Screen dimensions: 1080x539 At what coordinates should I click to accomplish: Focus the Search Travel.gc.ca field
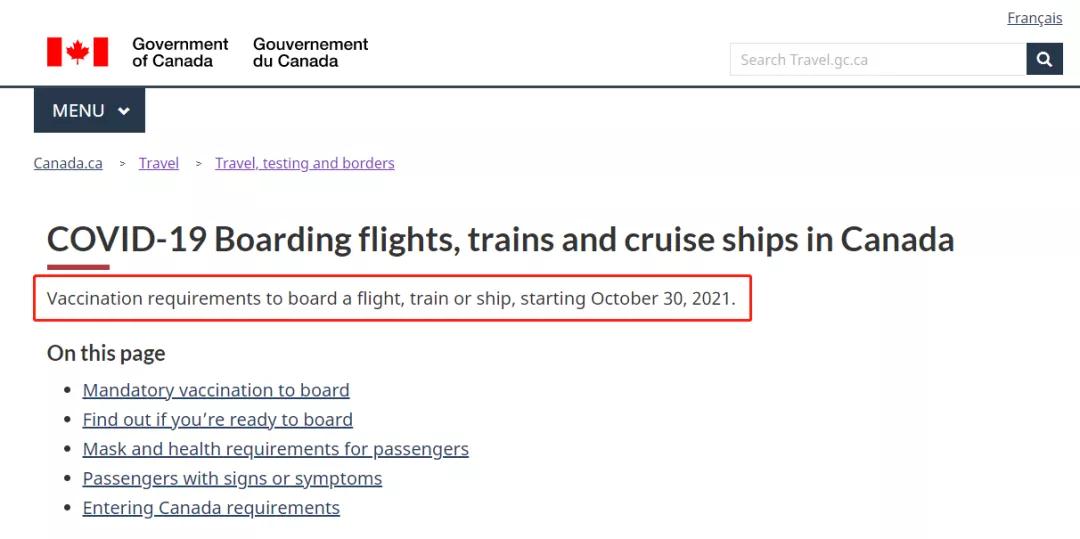click(878, 59)
